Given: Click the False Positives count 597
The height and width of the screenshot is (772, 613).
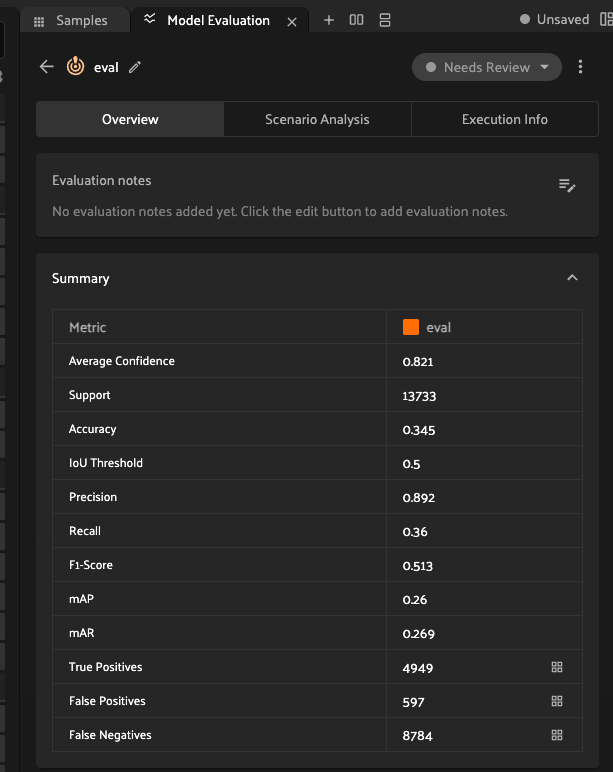Looking at the screenshot, I should [x=413, y=702].
